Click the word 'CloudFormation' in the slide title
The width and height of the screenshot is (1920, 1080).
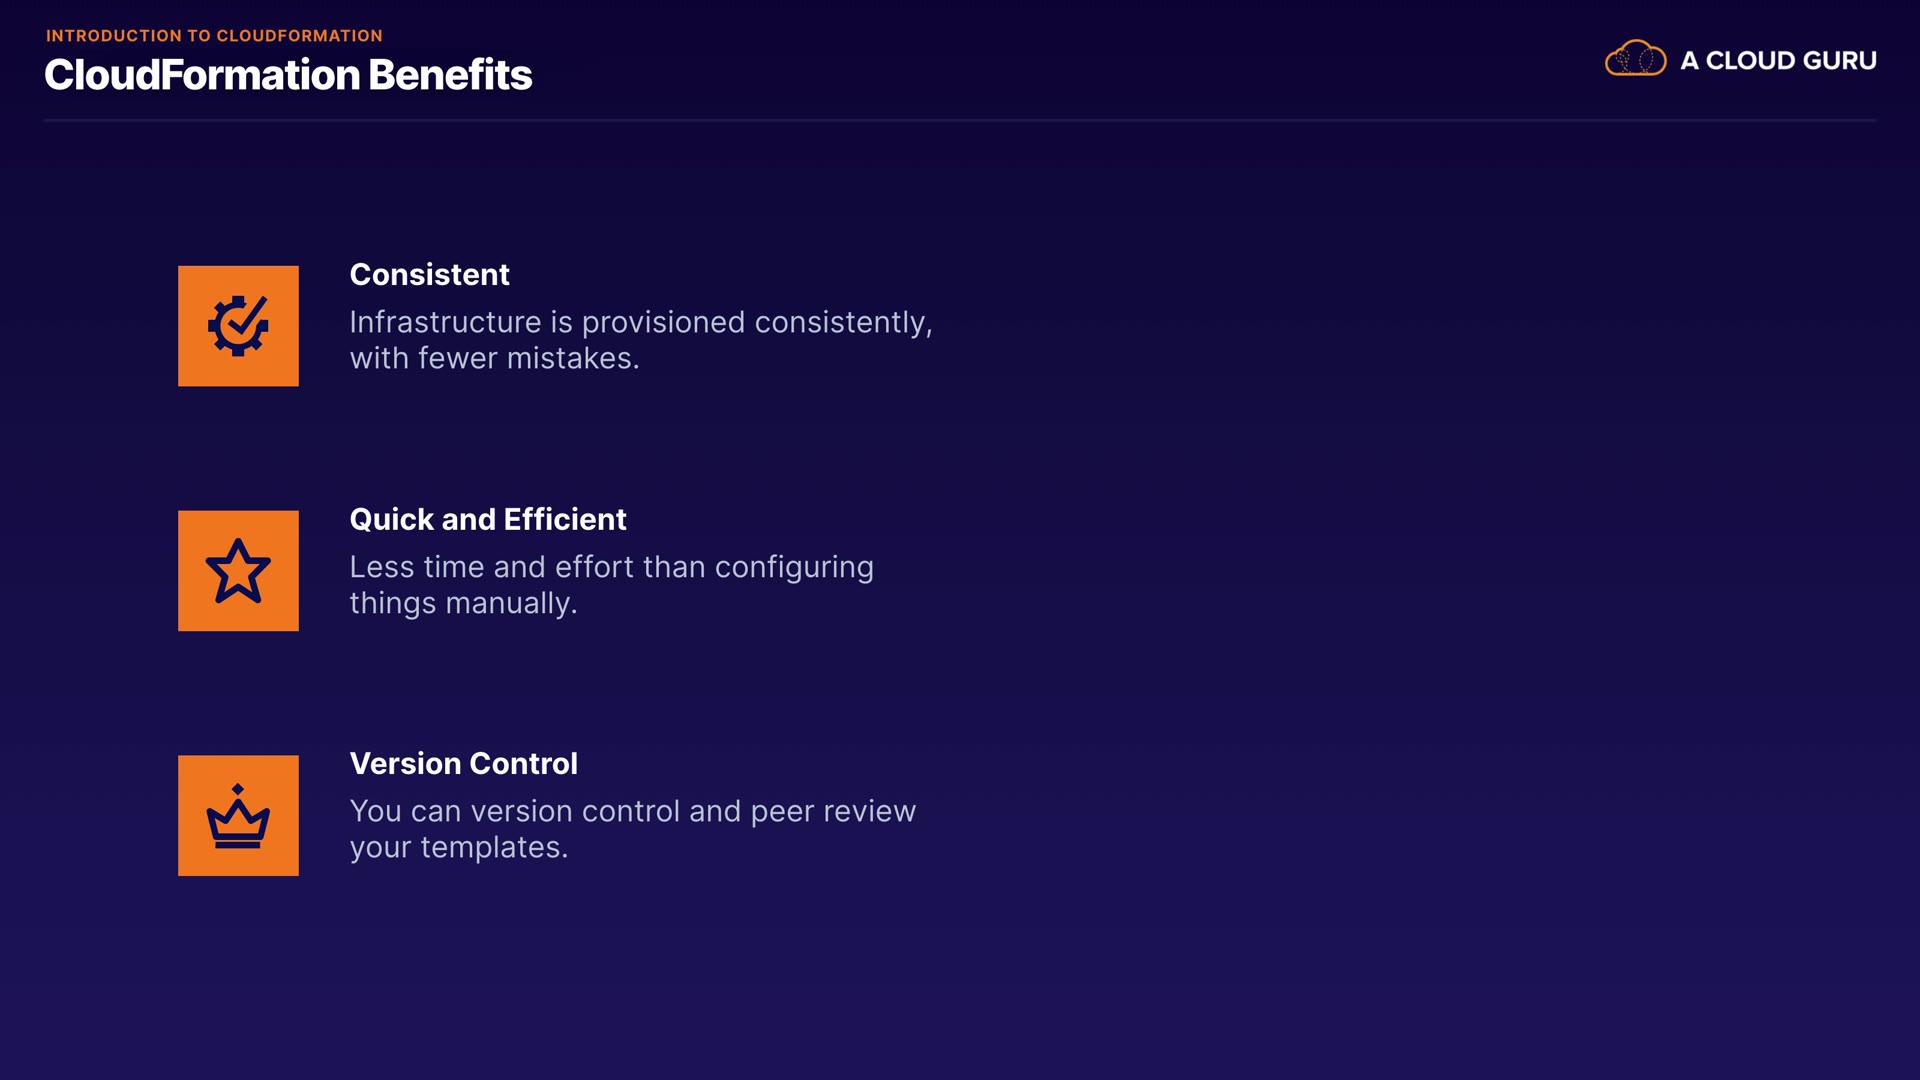coord(202,75)
